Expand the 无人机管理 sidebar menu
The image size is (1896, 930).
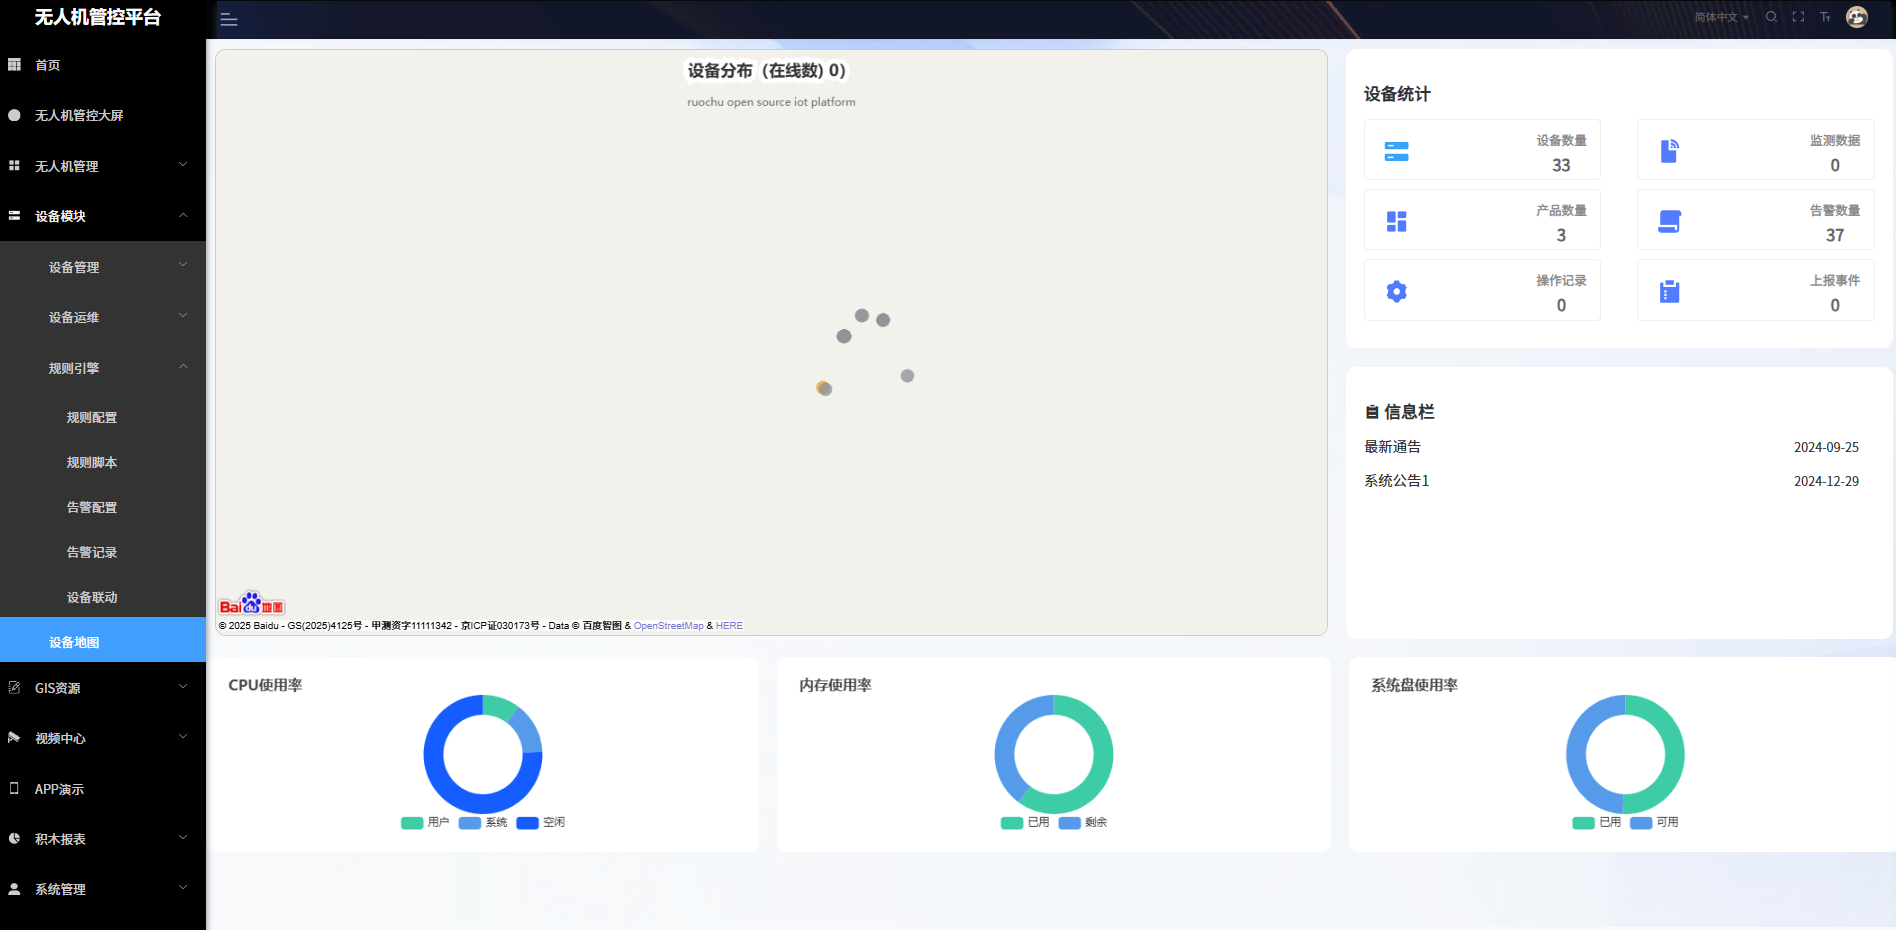click(102, 166)
